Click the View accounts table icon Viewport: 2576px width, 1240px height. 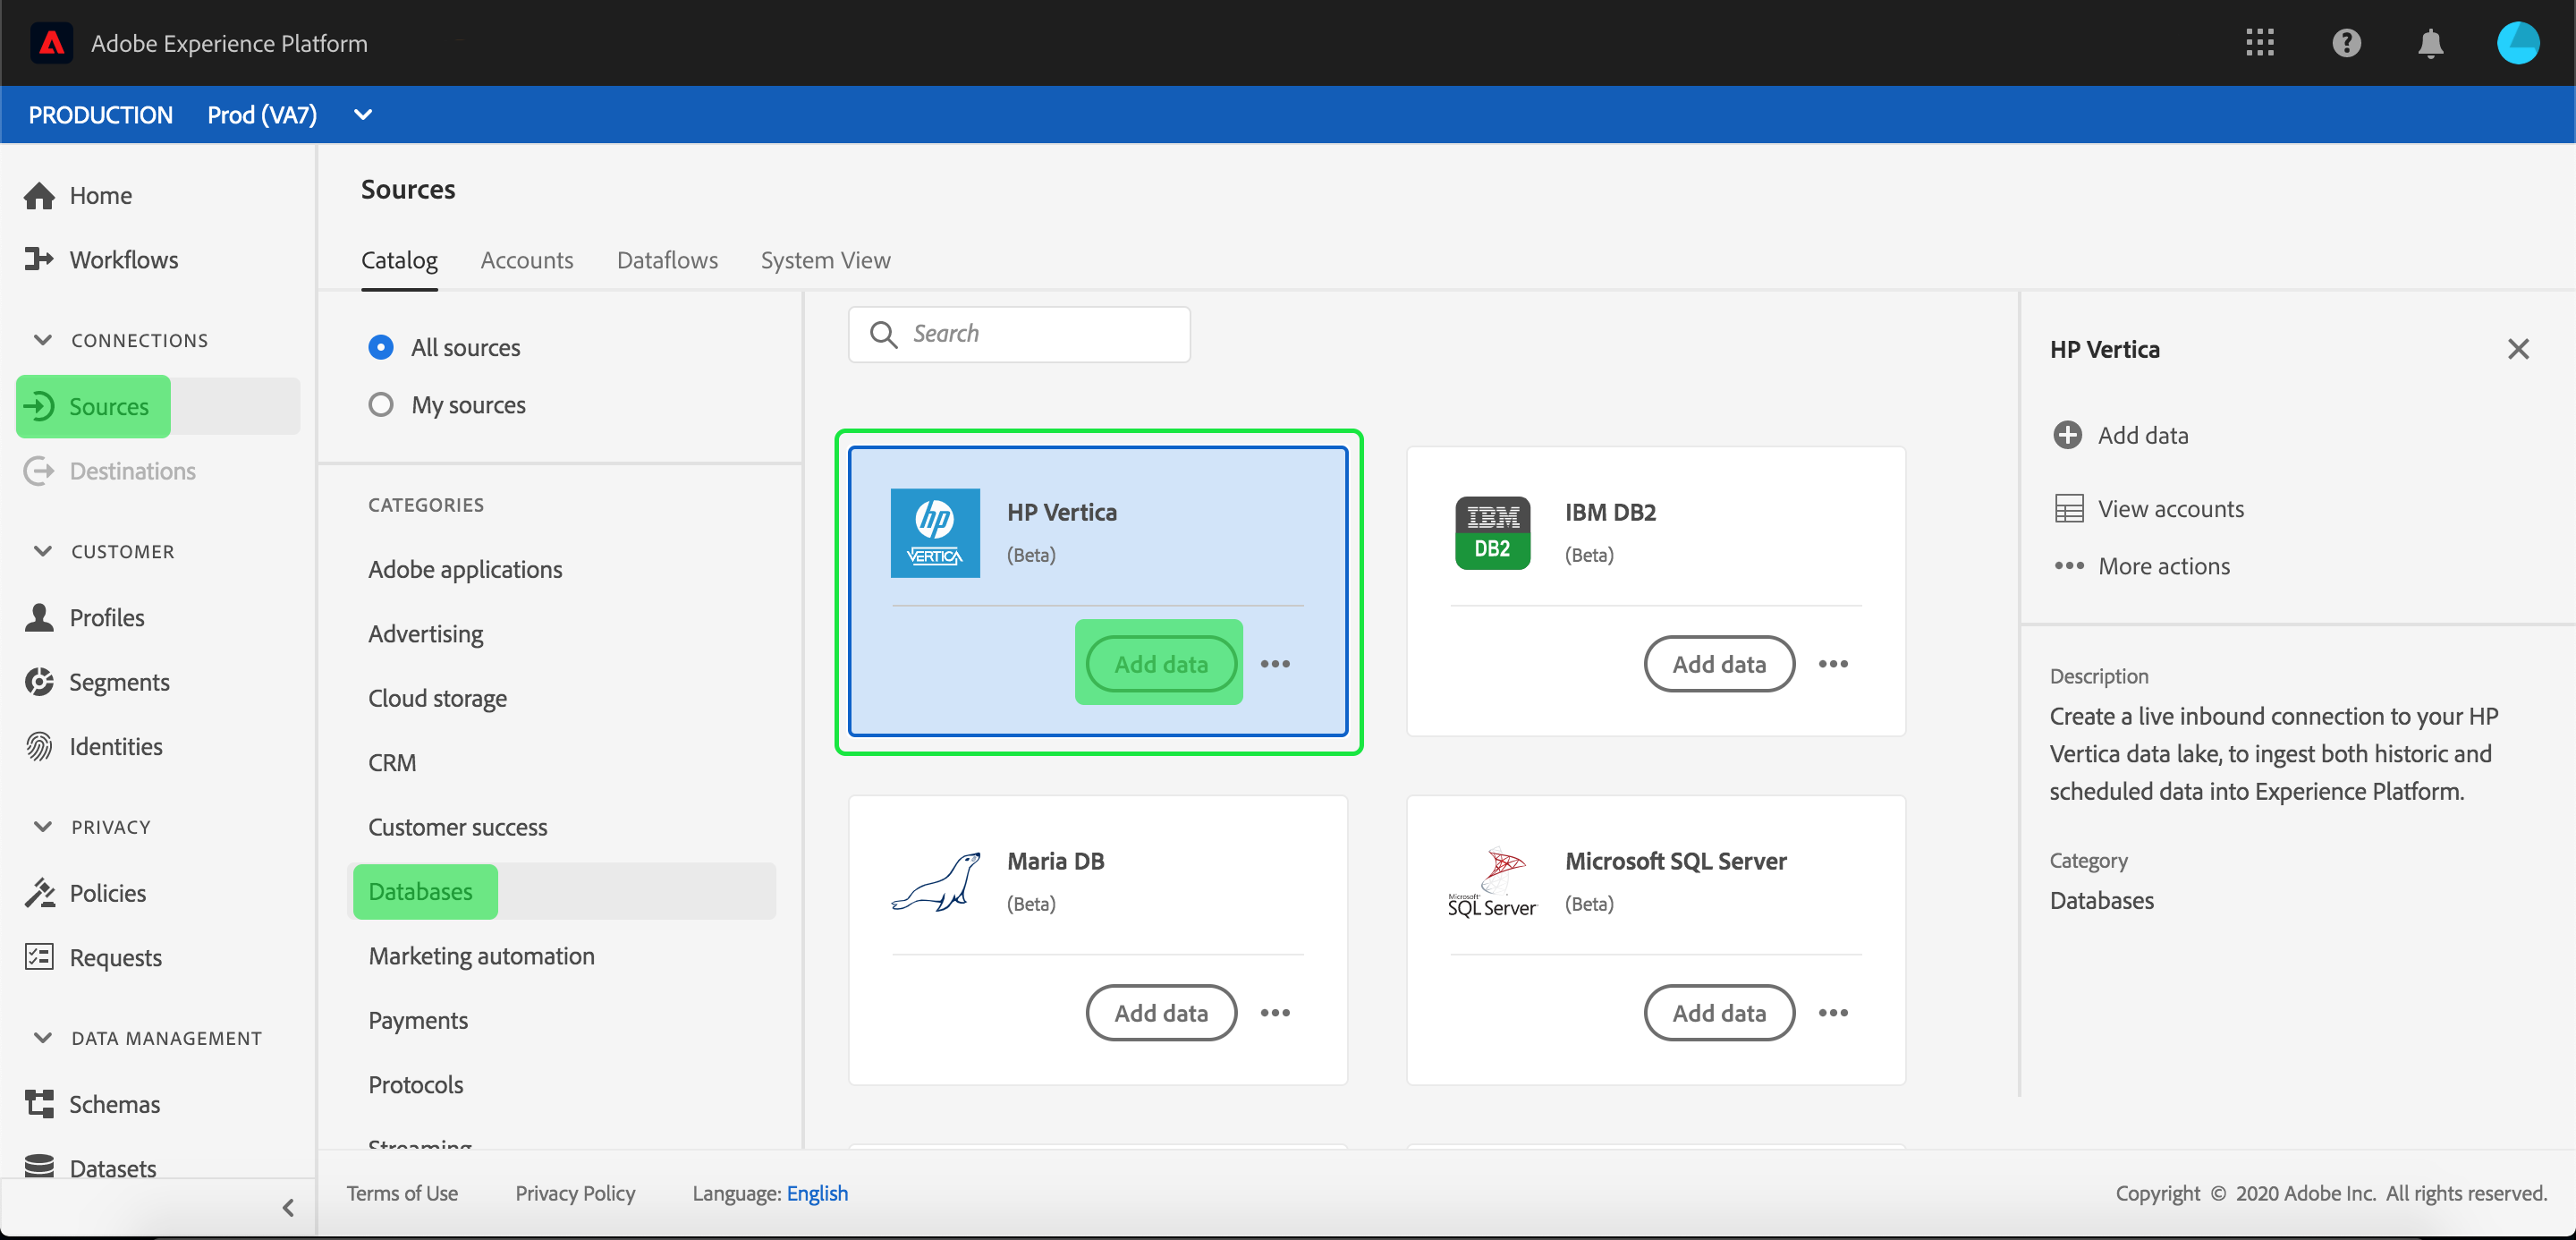[2068, 509]
